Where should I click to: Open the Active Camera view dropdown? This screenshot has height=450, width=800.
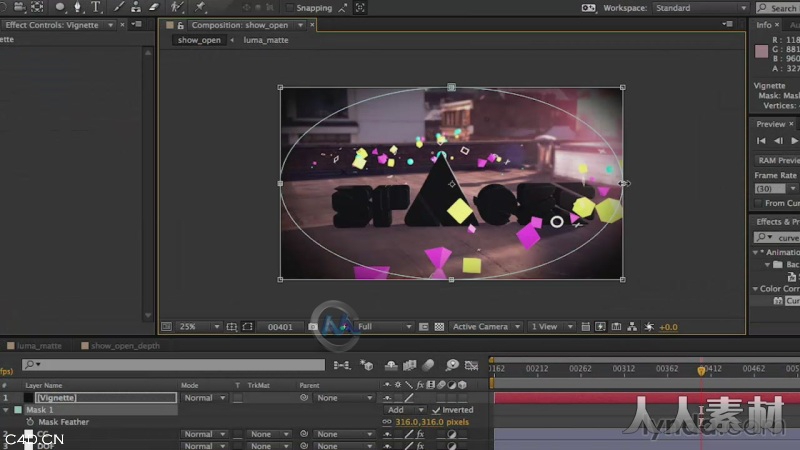click(485, 327)
